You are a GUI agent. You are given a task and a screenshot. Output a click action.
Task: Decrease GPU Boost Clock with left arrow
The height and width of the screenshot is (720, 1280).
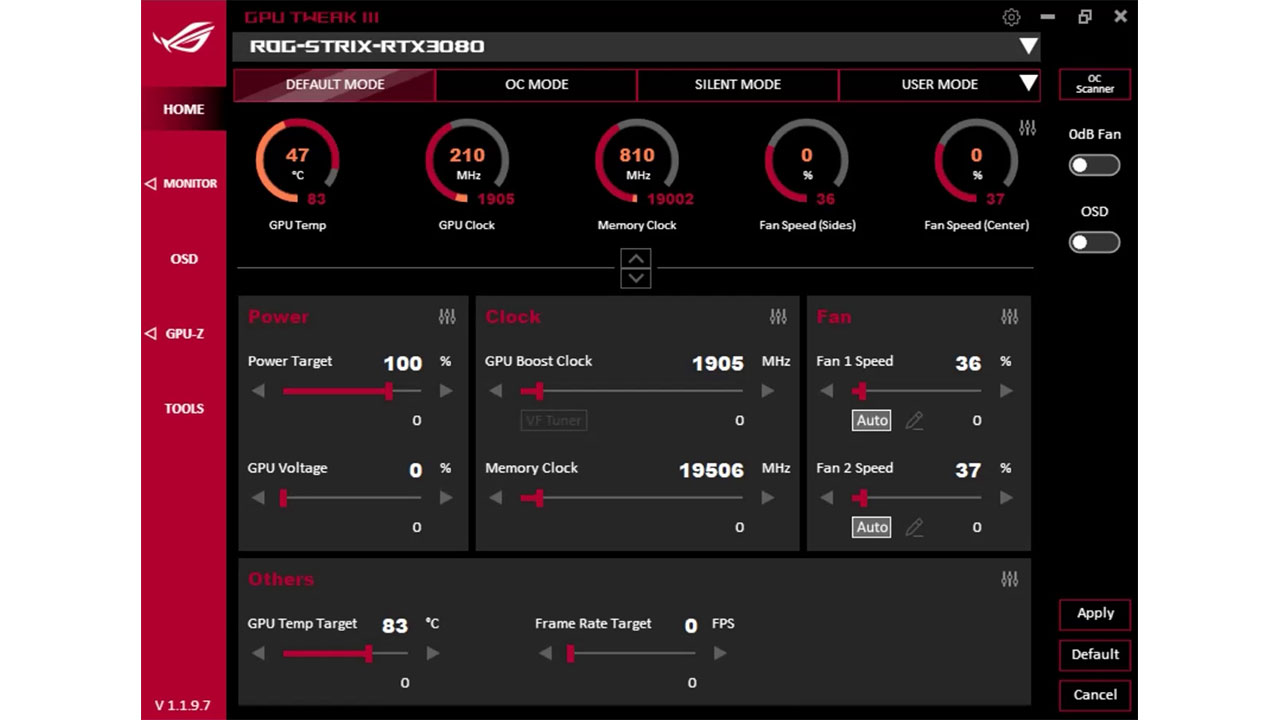[x=496, y=391]
